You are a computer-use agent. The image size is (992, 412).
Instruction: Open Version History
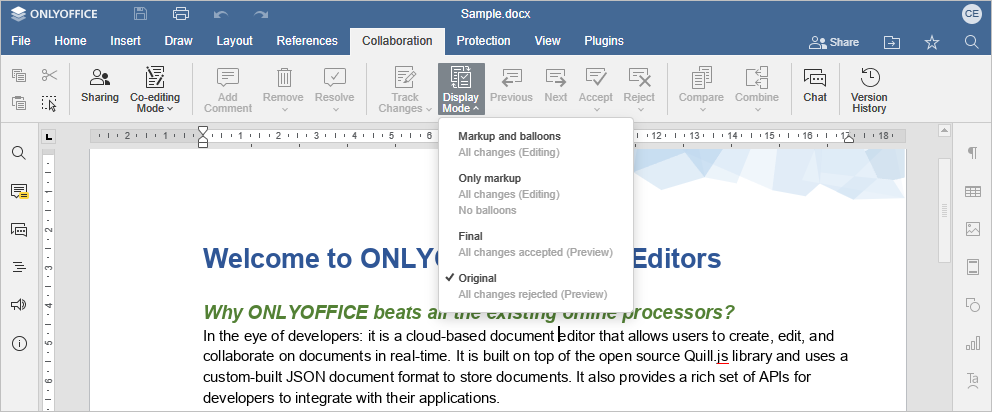coord(869,90)
